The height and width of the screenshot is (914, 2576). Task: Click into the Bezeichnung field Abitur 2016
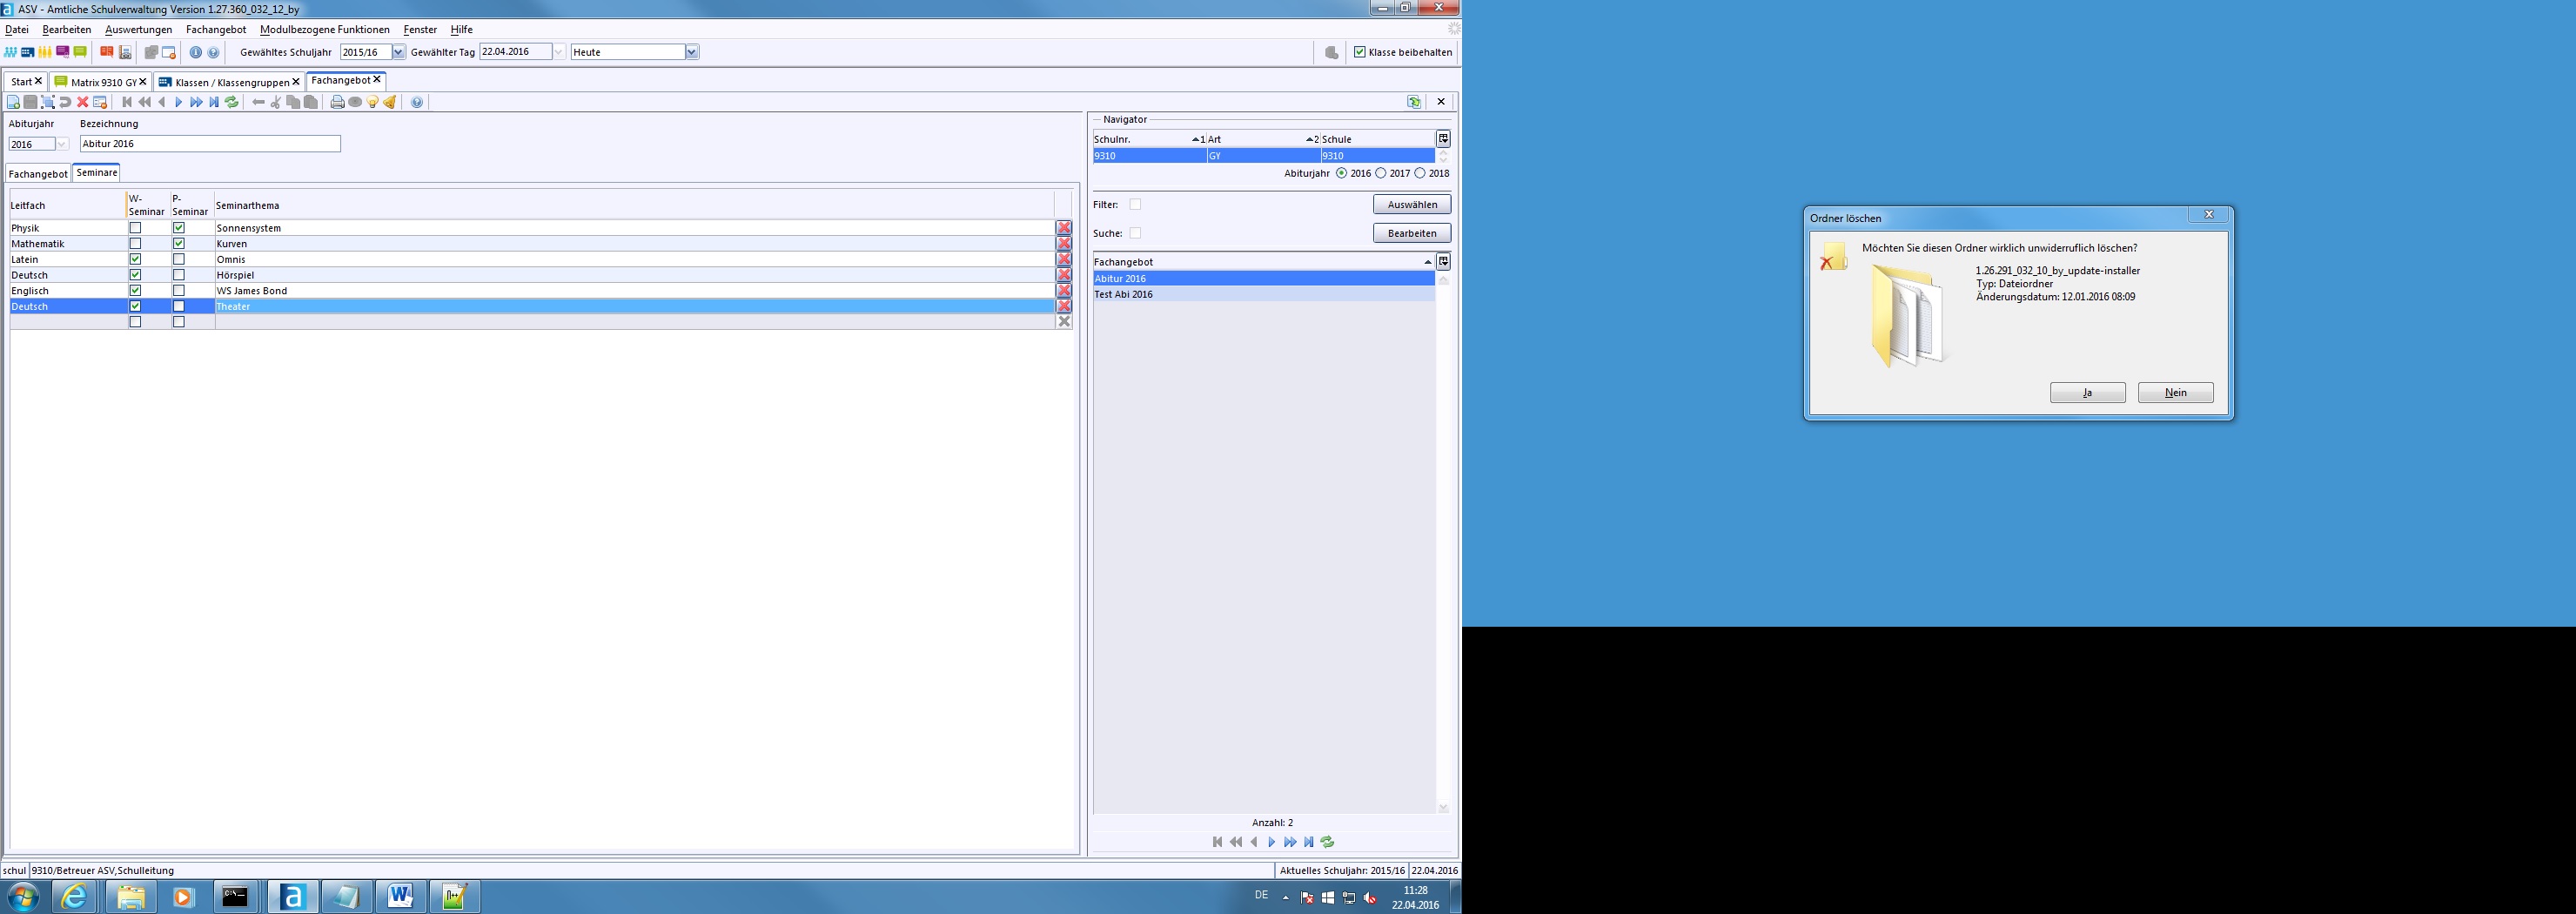(x=210, y=144)
